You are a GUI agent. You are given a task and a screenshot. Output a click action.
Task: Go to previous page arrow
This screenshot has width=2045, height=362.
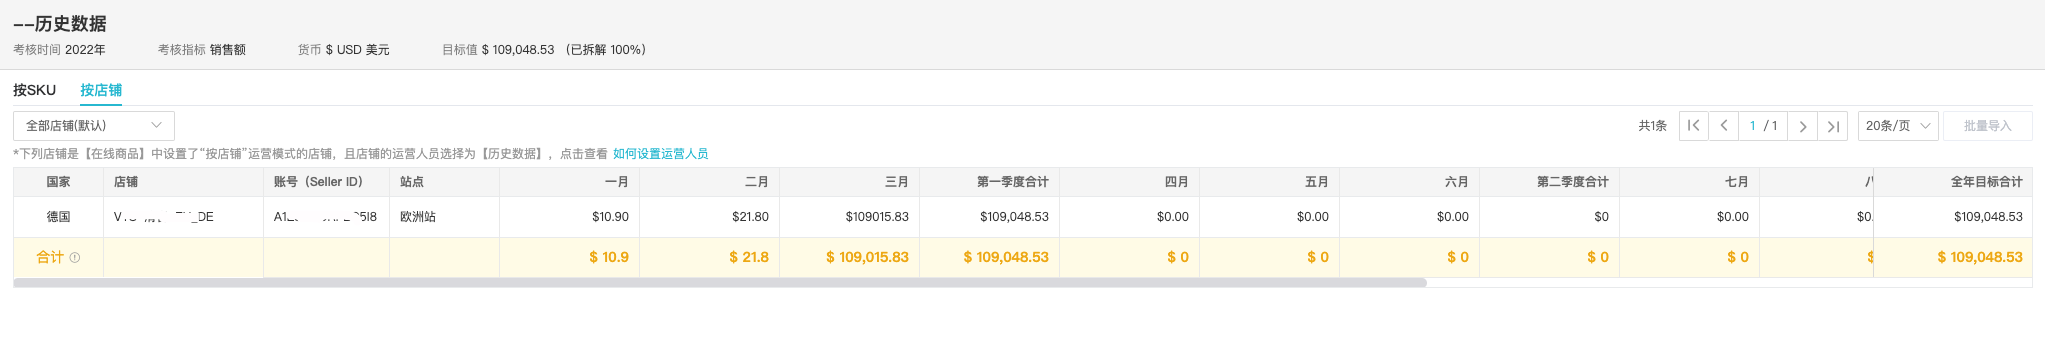click(1723, 126)
